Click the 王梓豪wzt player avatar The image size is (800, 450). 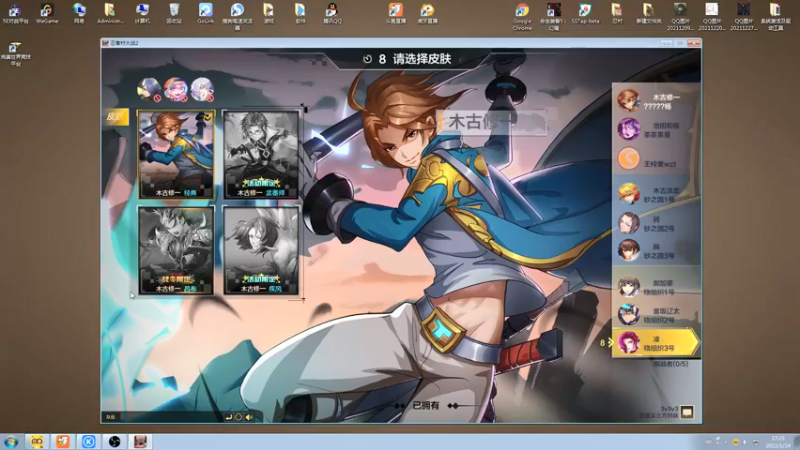[628, 159]
